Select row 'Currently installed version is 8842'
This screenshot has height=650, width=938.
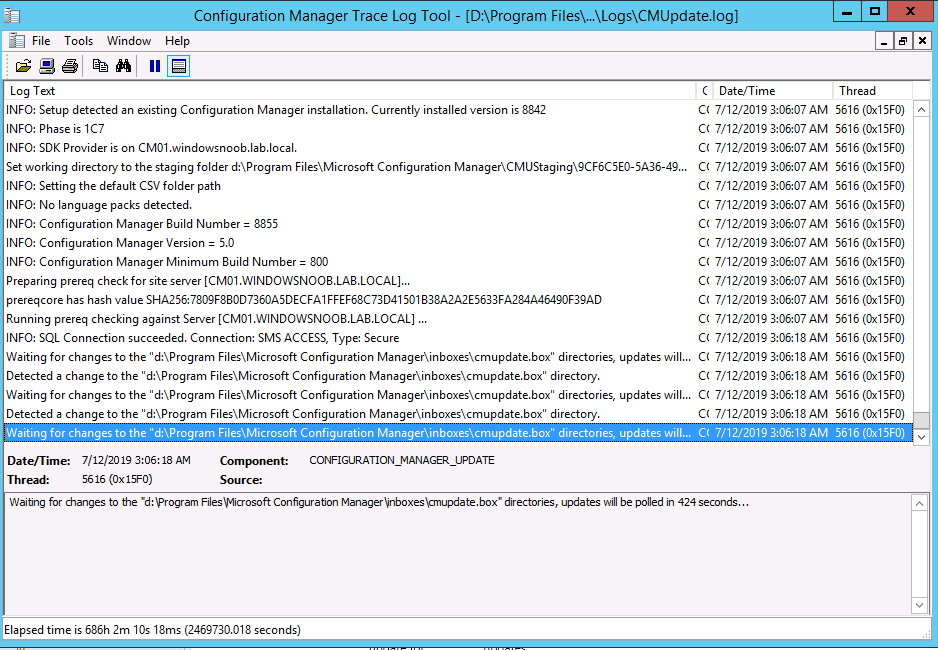click(x=458, y=110)
